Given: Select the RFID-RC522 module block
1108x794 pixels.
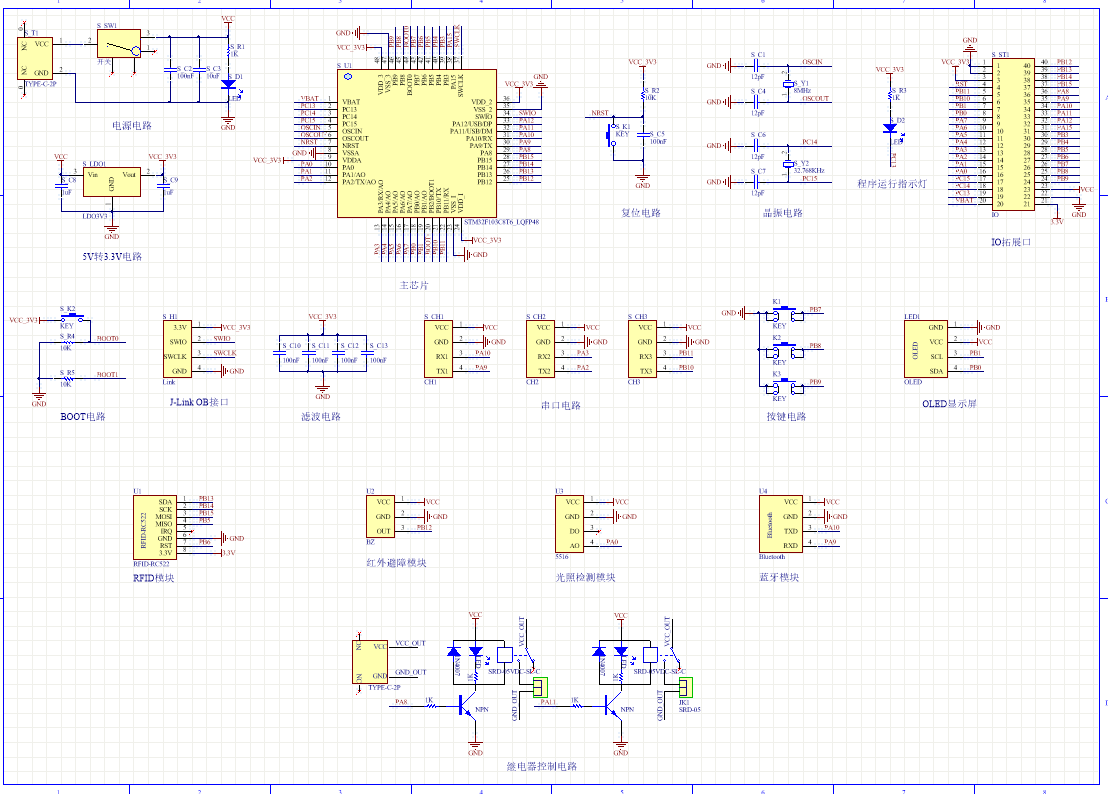Looking at the screenshot, I should pos(155,528).
